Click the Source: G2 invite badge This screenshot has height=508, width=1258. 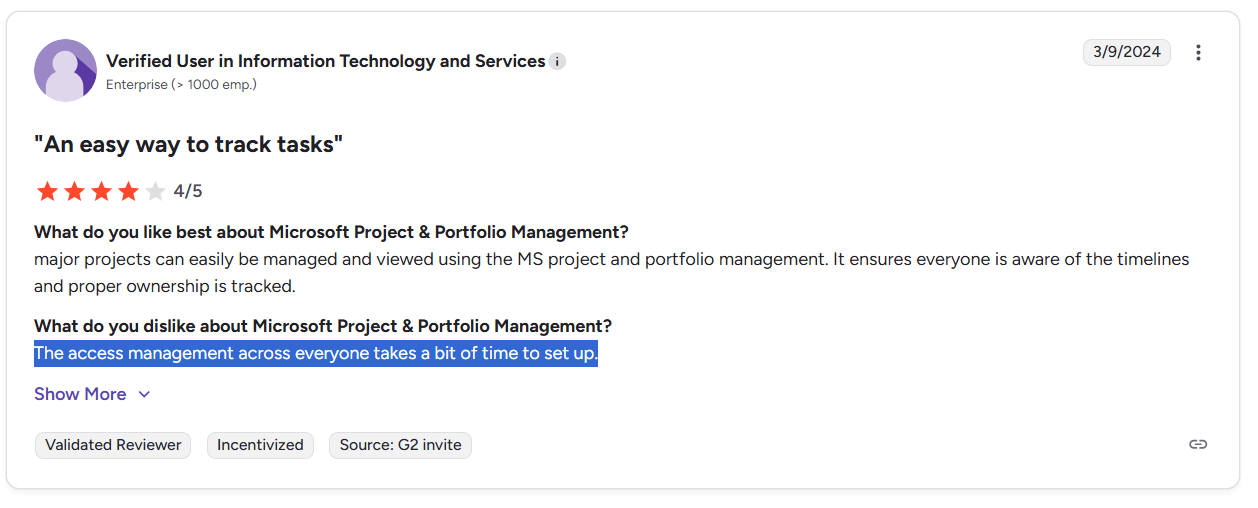(400, 445)
